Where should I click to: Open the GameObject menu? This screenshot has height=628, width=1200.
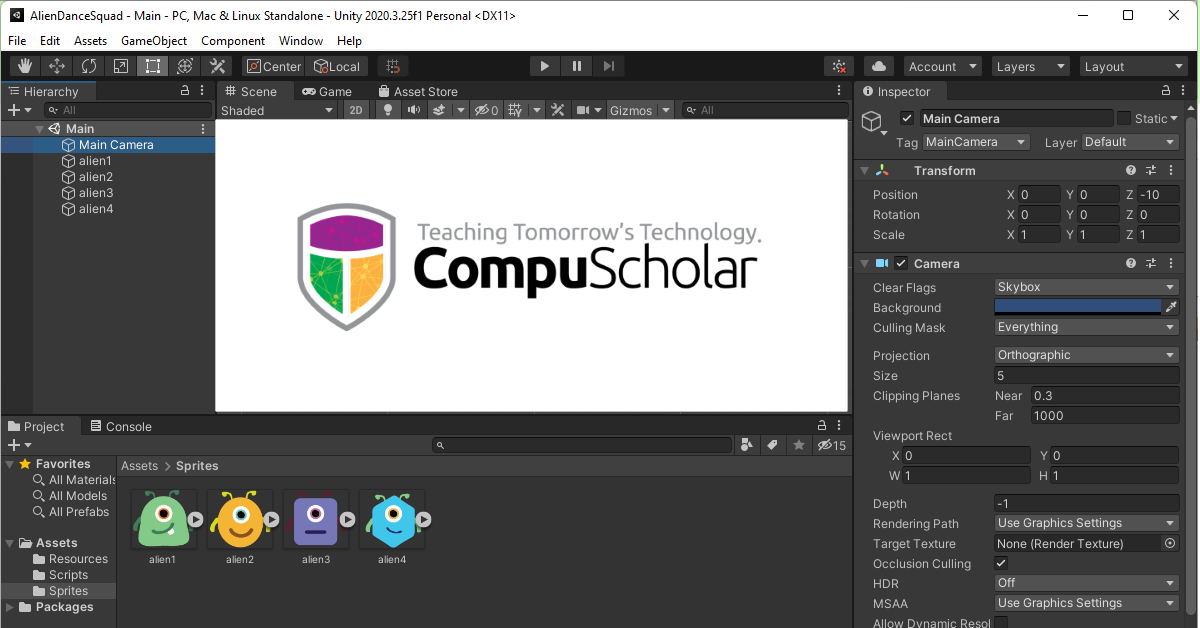(154, 41)
